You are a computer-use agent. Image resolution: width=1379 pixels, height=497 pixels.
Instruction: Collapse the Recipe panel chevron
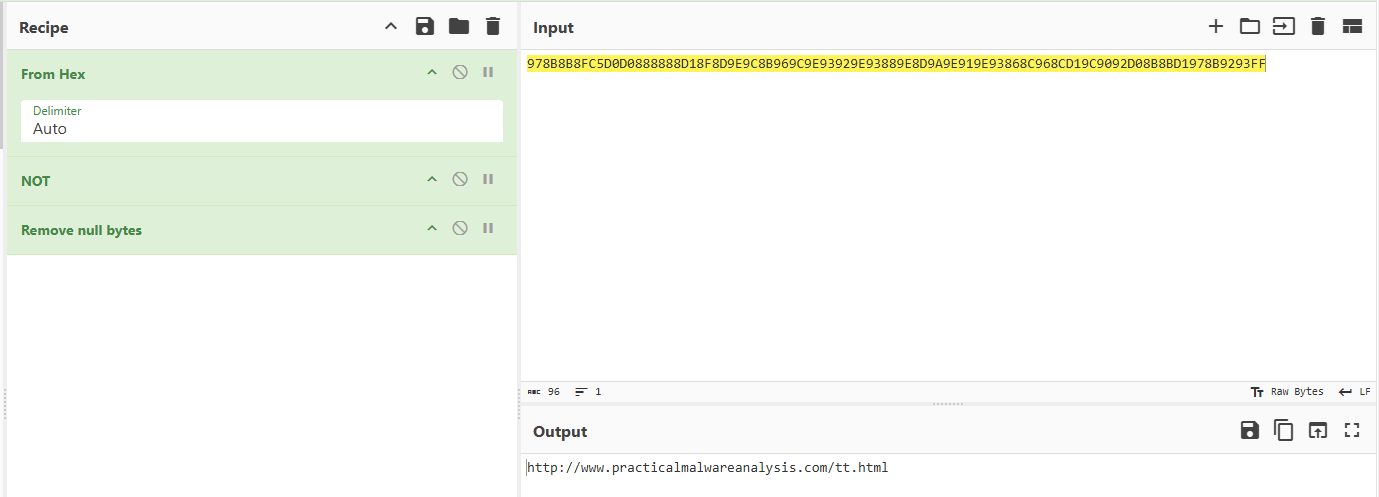pos(391,27)
